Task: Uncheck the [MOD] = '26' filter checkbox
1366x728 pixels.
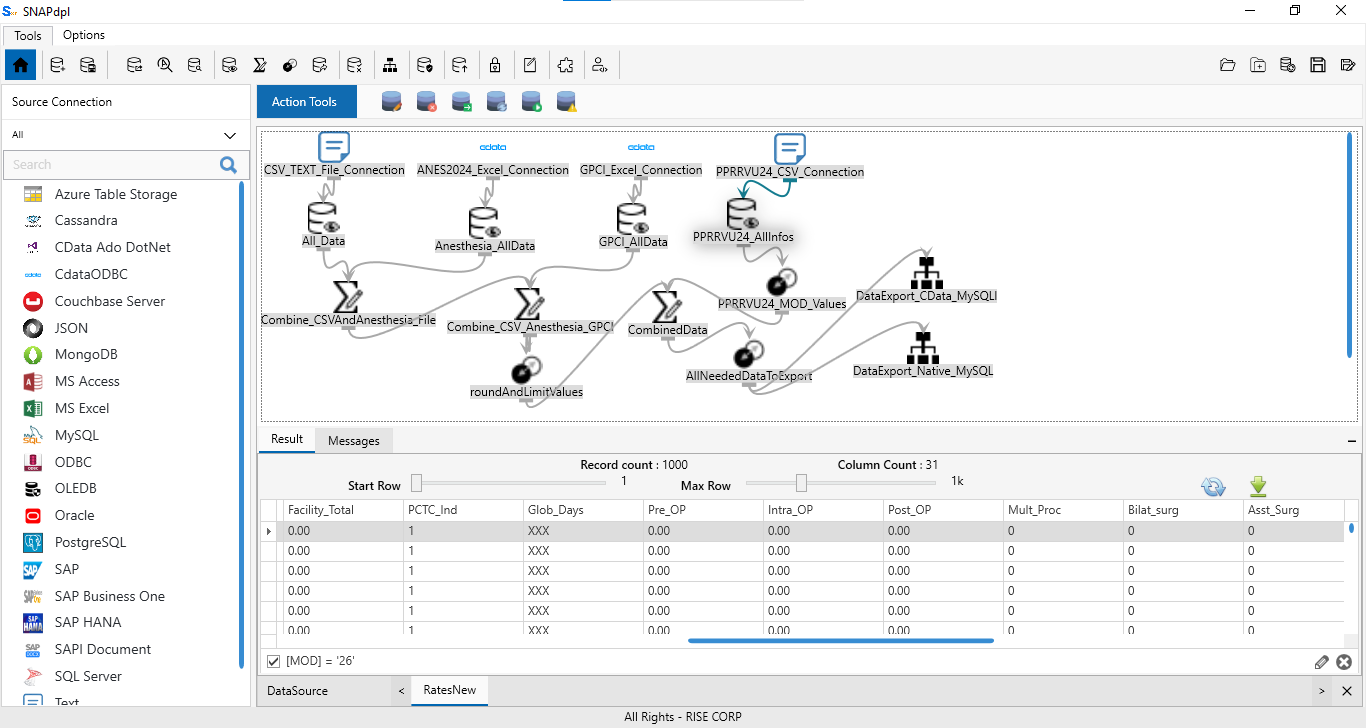Action: pyautogui.click(x=274, y=662)
